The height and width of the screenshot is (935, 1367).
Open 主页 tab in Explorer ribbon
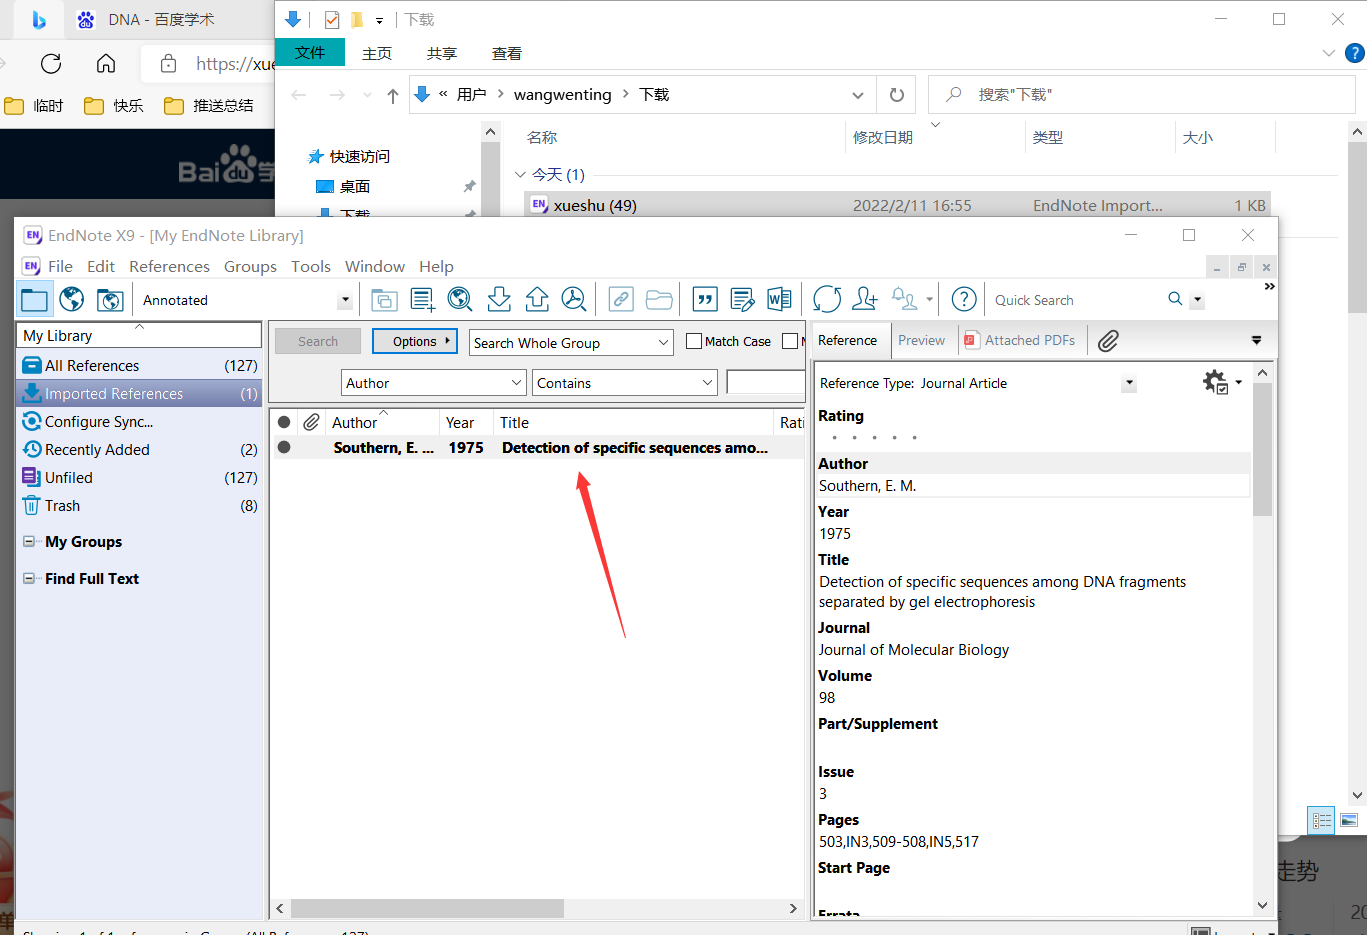[377, 53]
